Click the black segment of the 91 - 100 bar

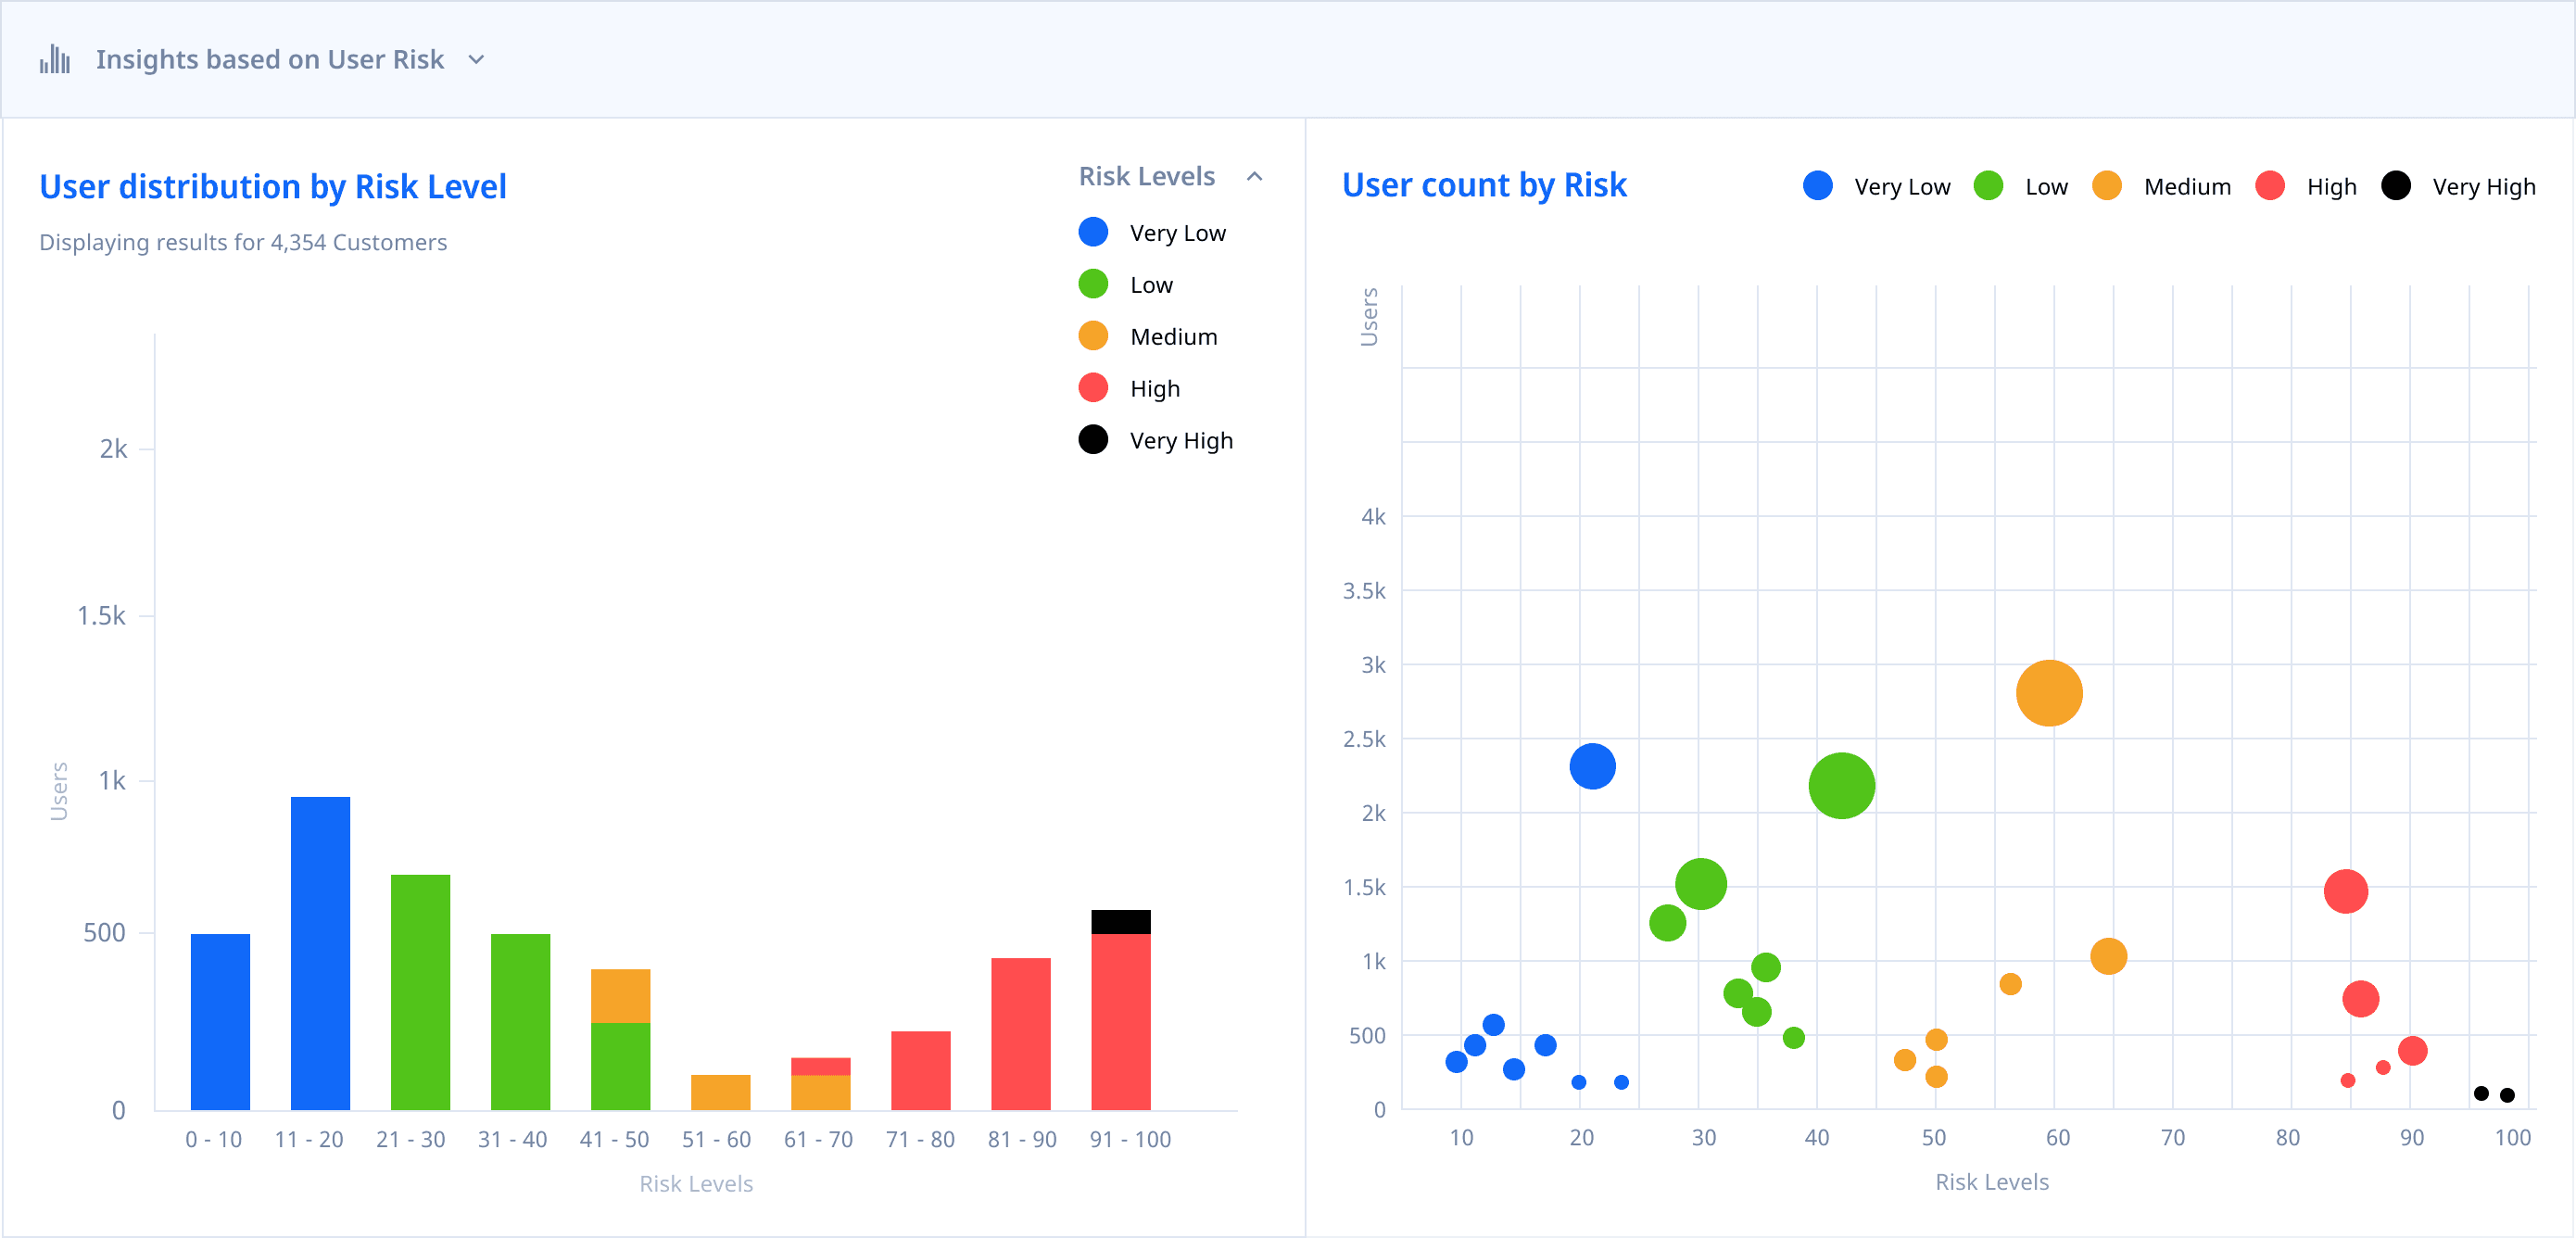pos(1120,921)
